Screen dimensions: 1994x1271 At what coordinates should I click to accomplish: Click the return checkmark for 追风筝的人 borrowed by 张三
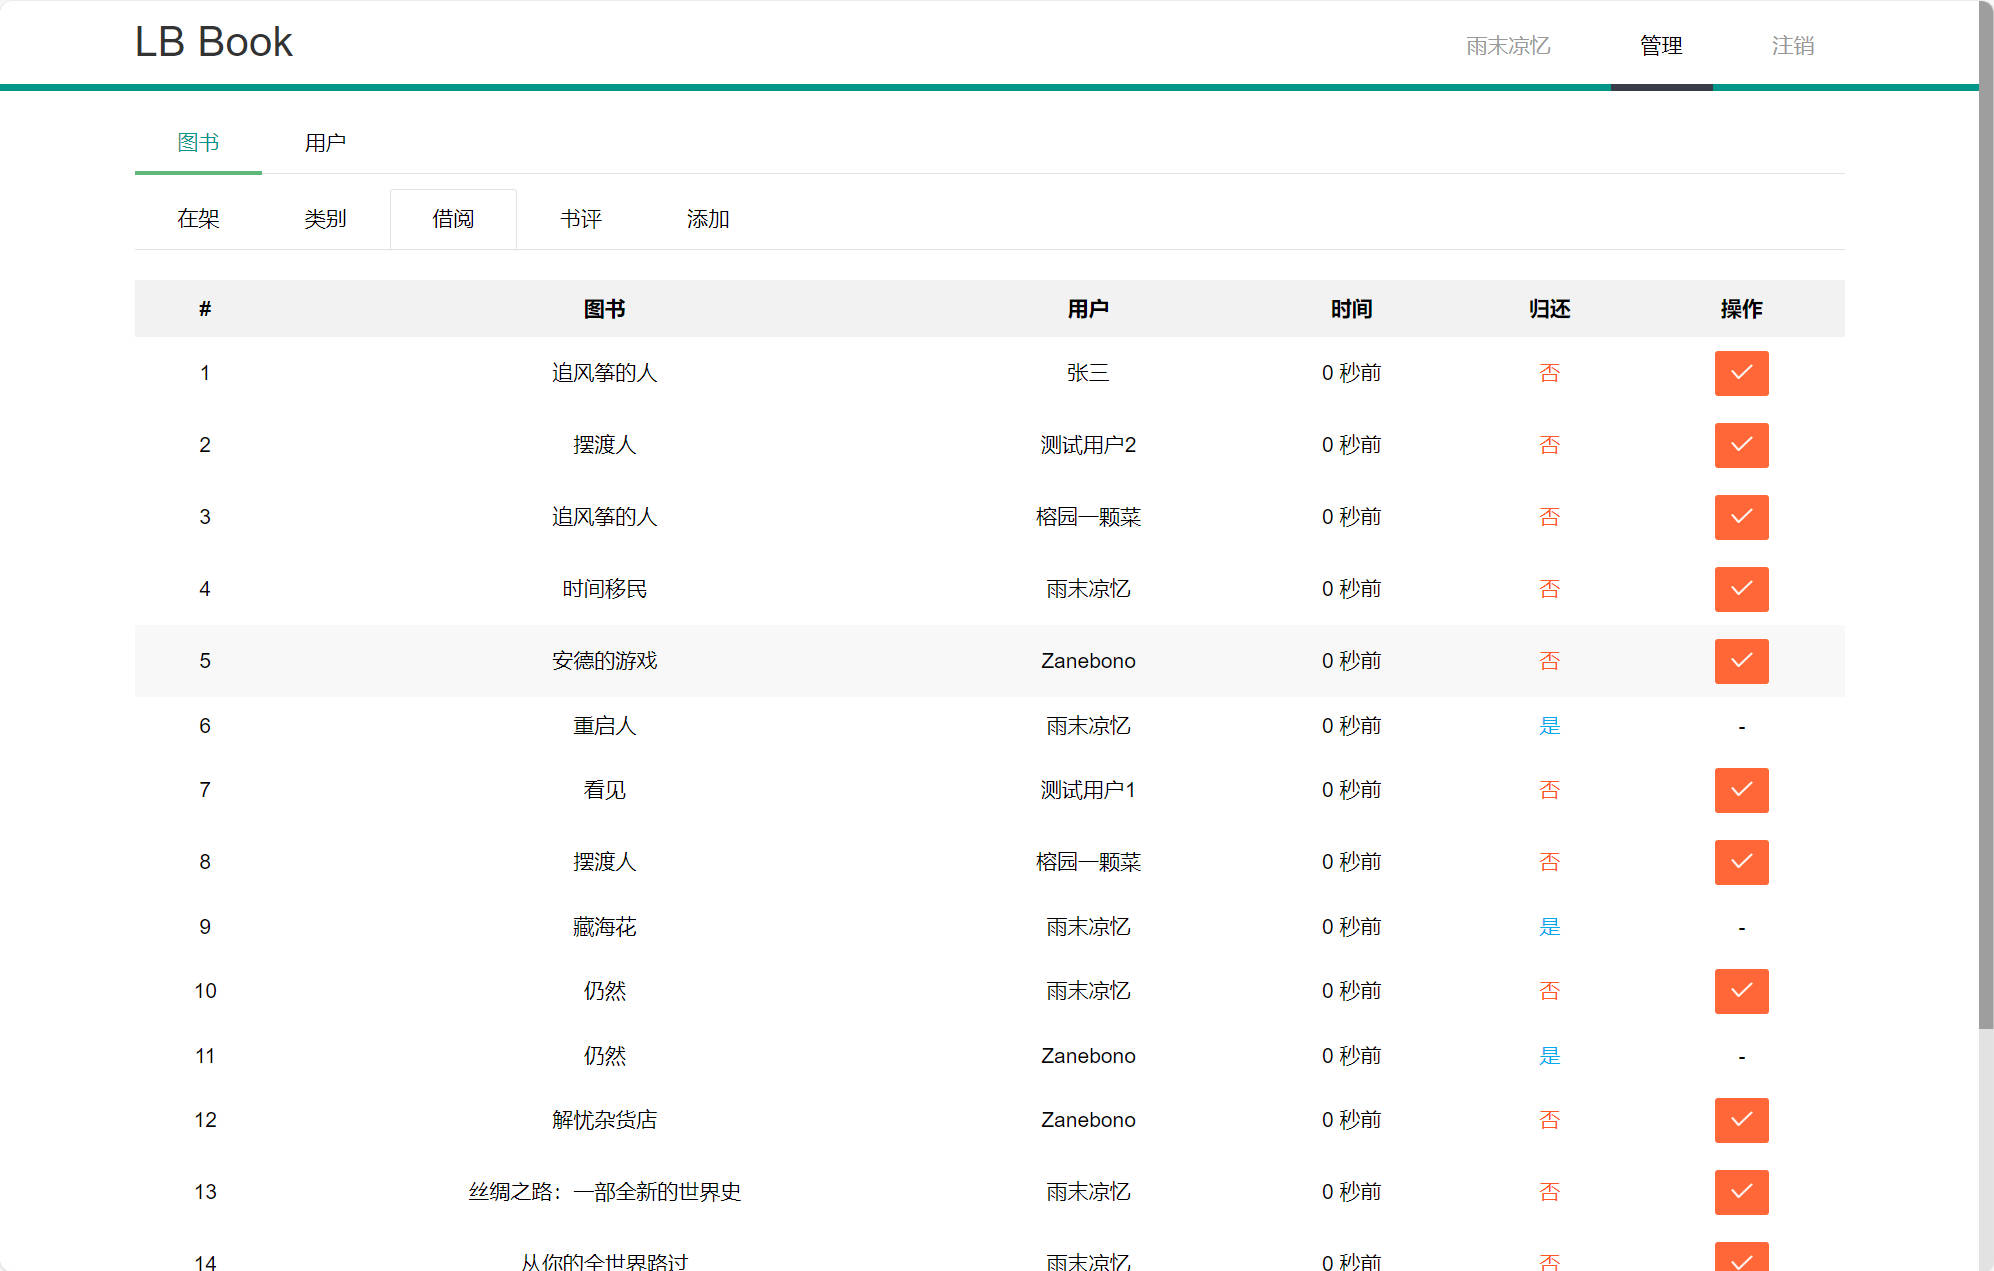click(1741, 373)
